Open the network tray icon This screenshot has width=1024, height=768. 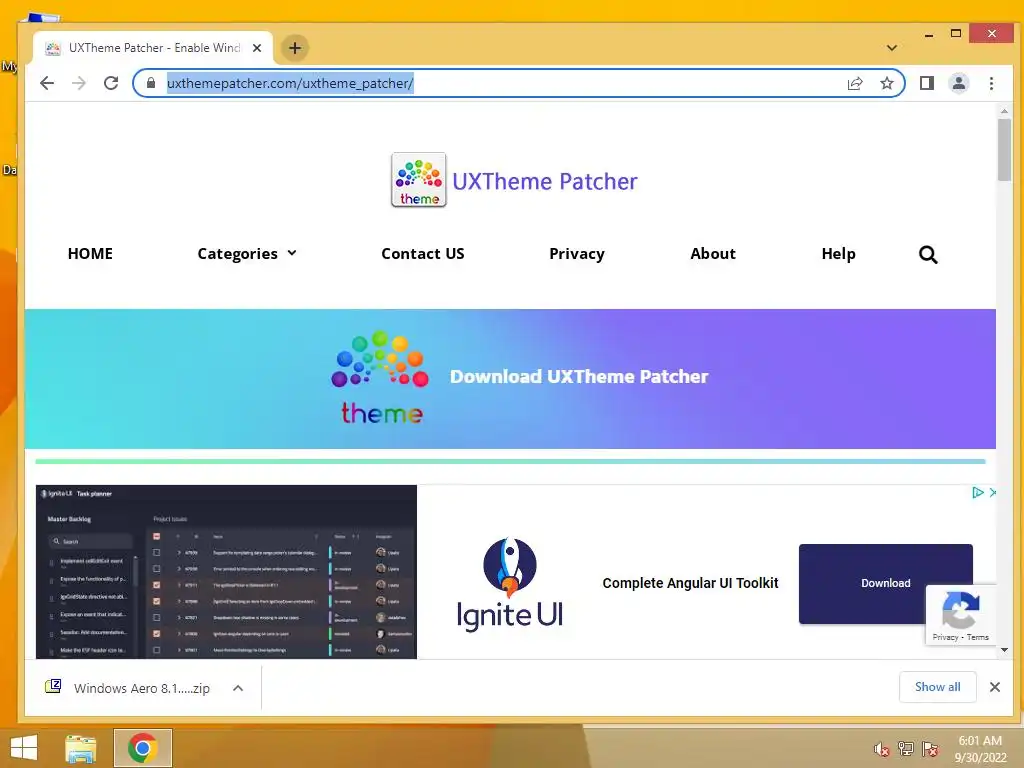point(905,749)
